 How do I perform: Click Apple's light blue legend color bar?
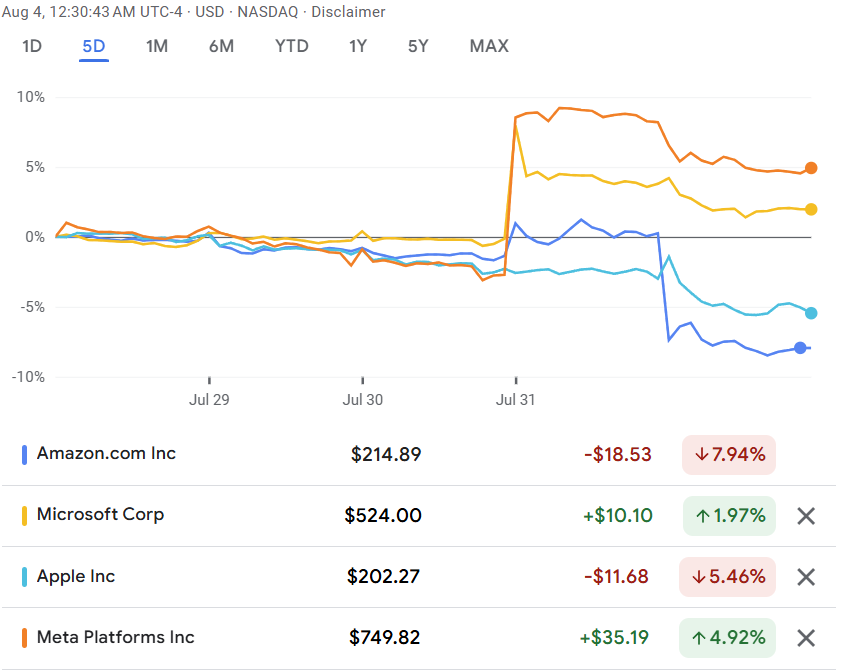24,577
